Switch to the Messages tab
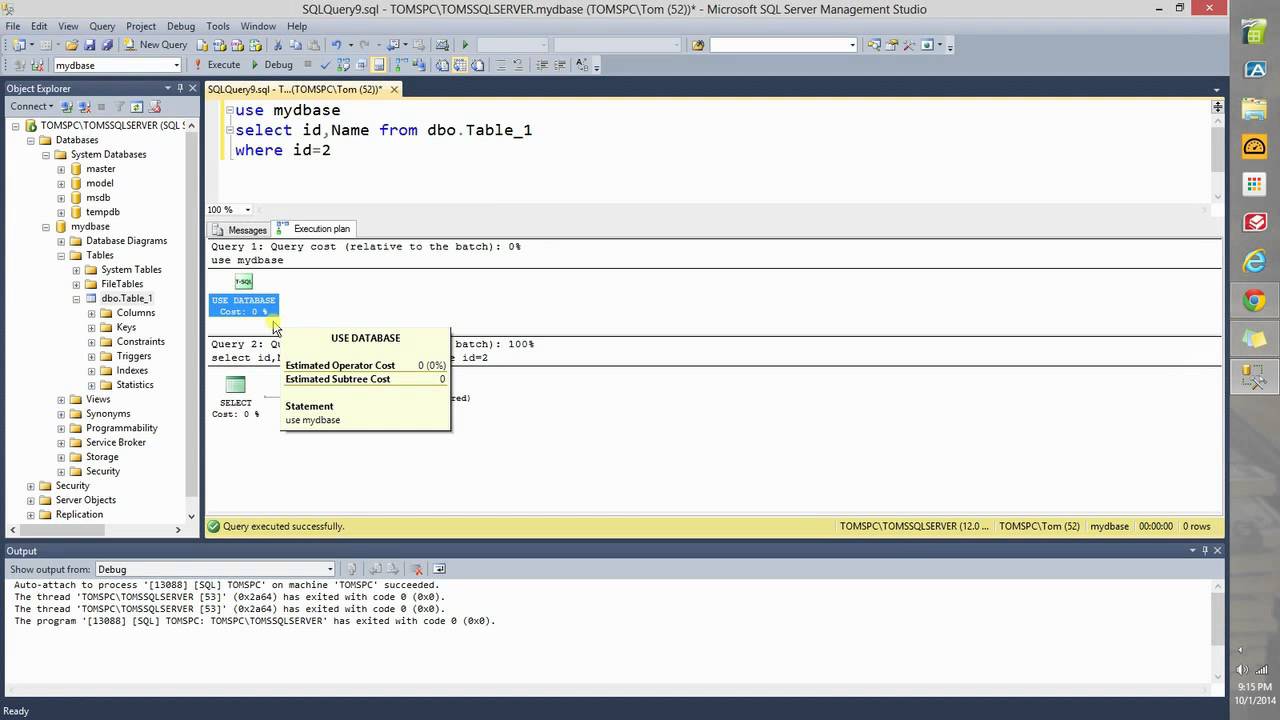1280x720 pixels. (x=239, y=230)
